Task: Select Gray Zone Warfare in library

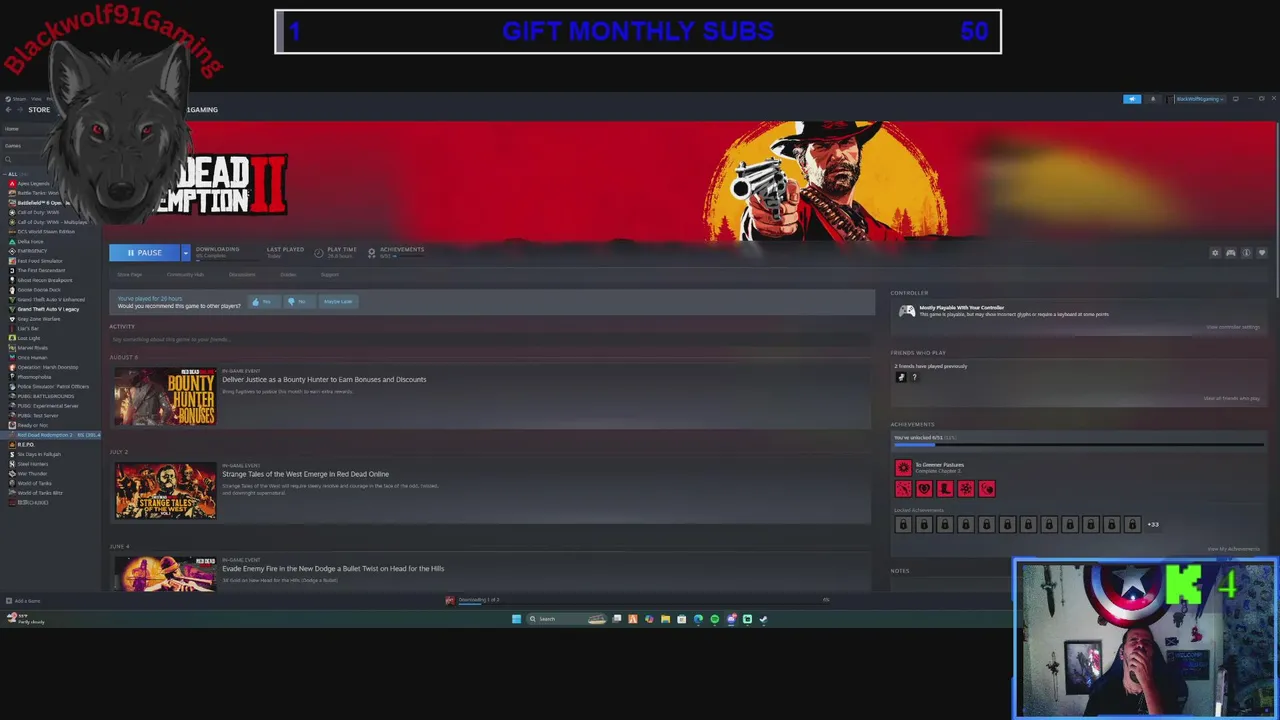Action: coord(39,319)
